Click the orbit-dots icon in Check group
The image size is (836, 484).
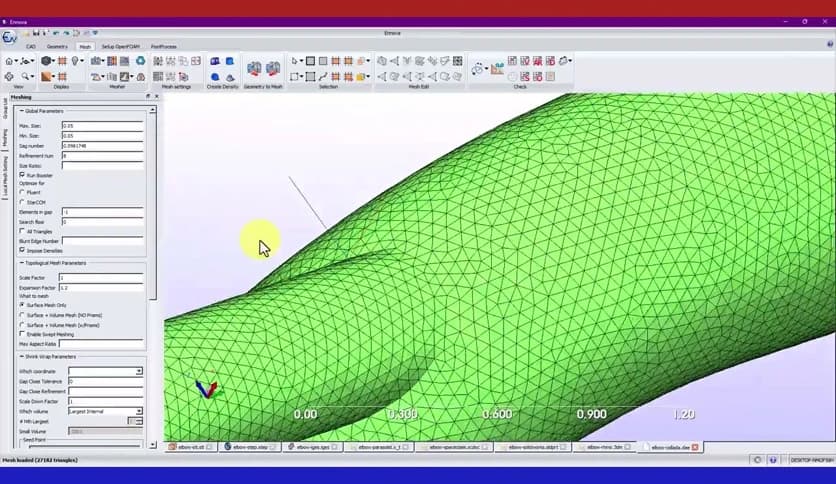click(x=478, y=69)
